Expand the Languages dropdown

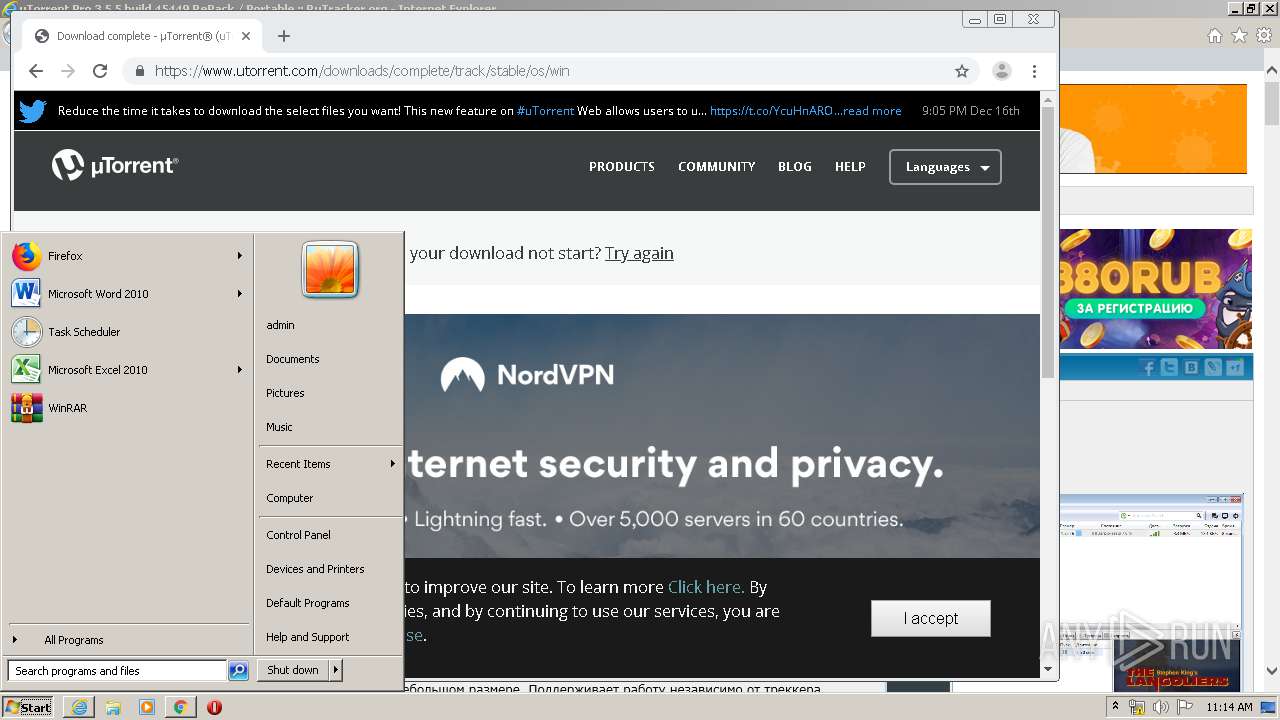click(945, 167)
